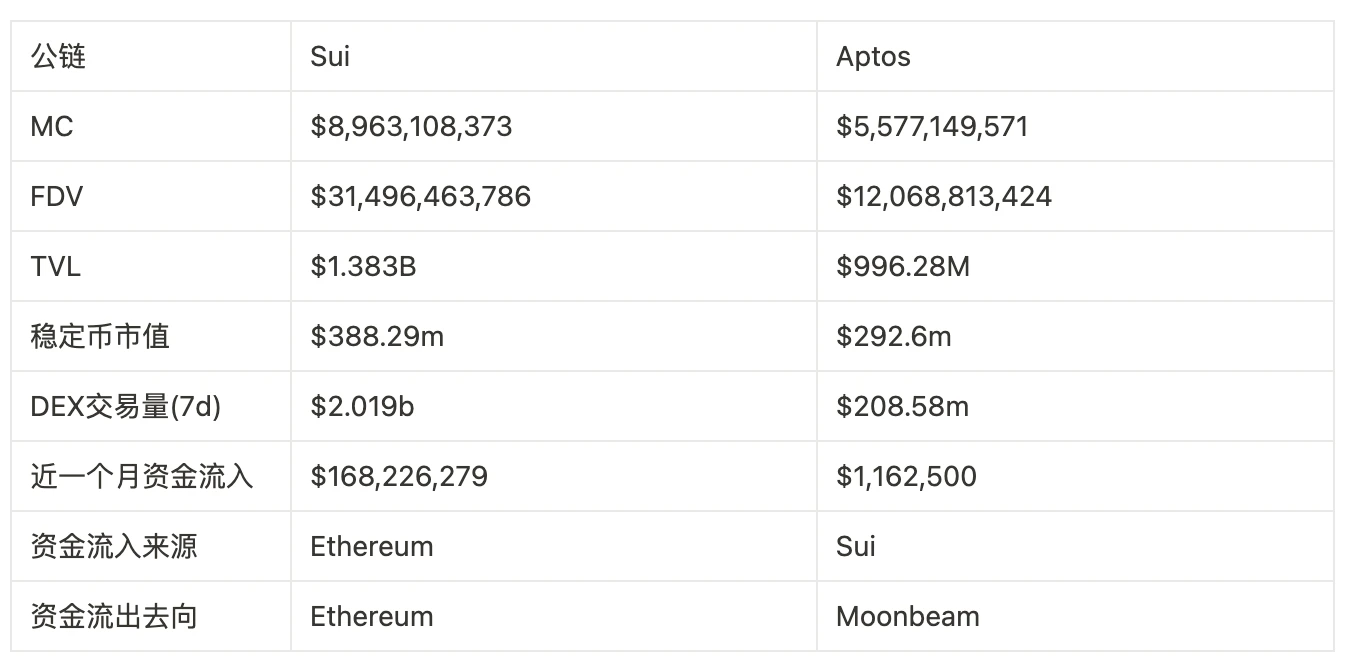Select the FDV row label
Image resolution: width=1348 pixels, height=670 pixels.
[x=56, y=197]
